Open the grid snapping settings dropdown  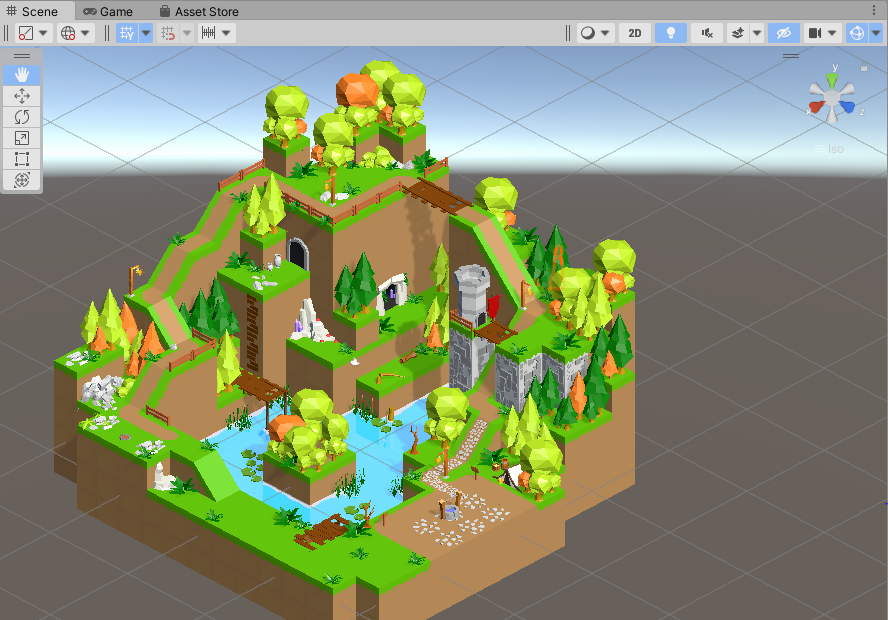187,33
